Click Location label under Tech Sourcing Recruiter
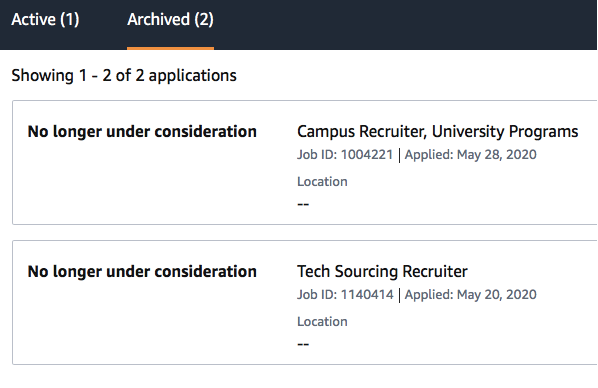This screenshot has height=388, width=598. click(x=322, y=321)
